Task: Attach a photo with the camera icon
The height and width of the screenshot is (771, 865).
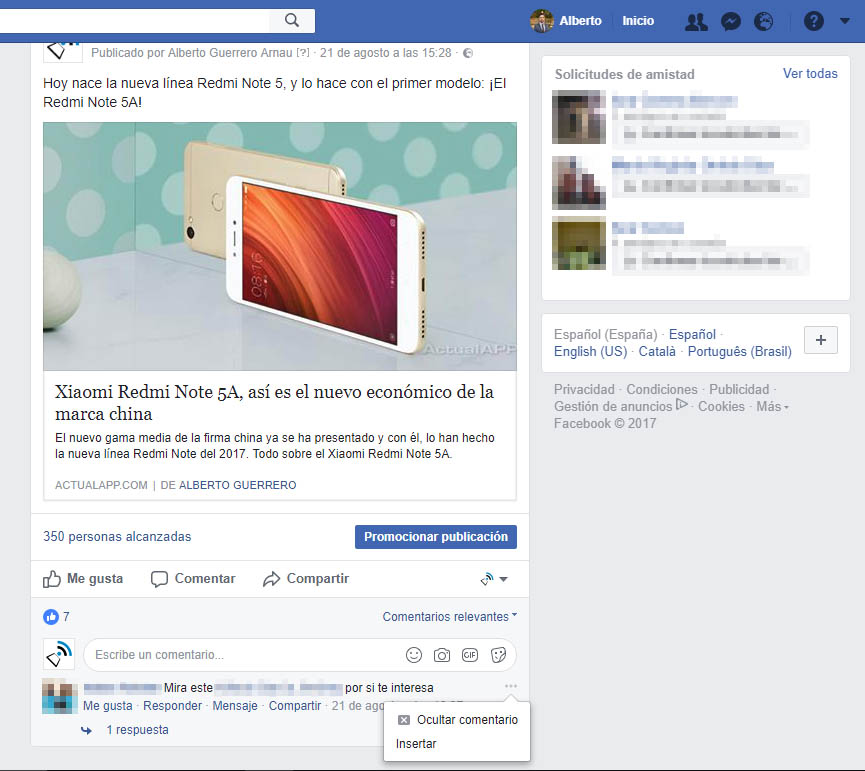Action: 442,655
